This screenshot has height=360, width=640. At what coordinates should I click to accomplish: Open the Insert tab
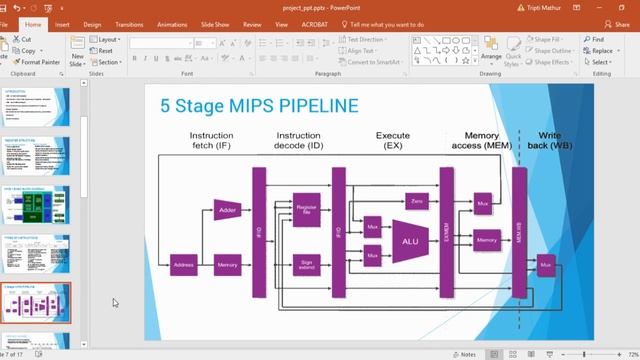(x=62, y=24)
